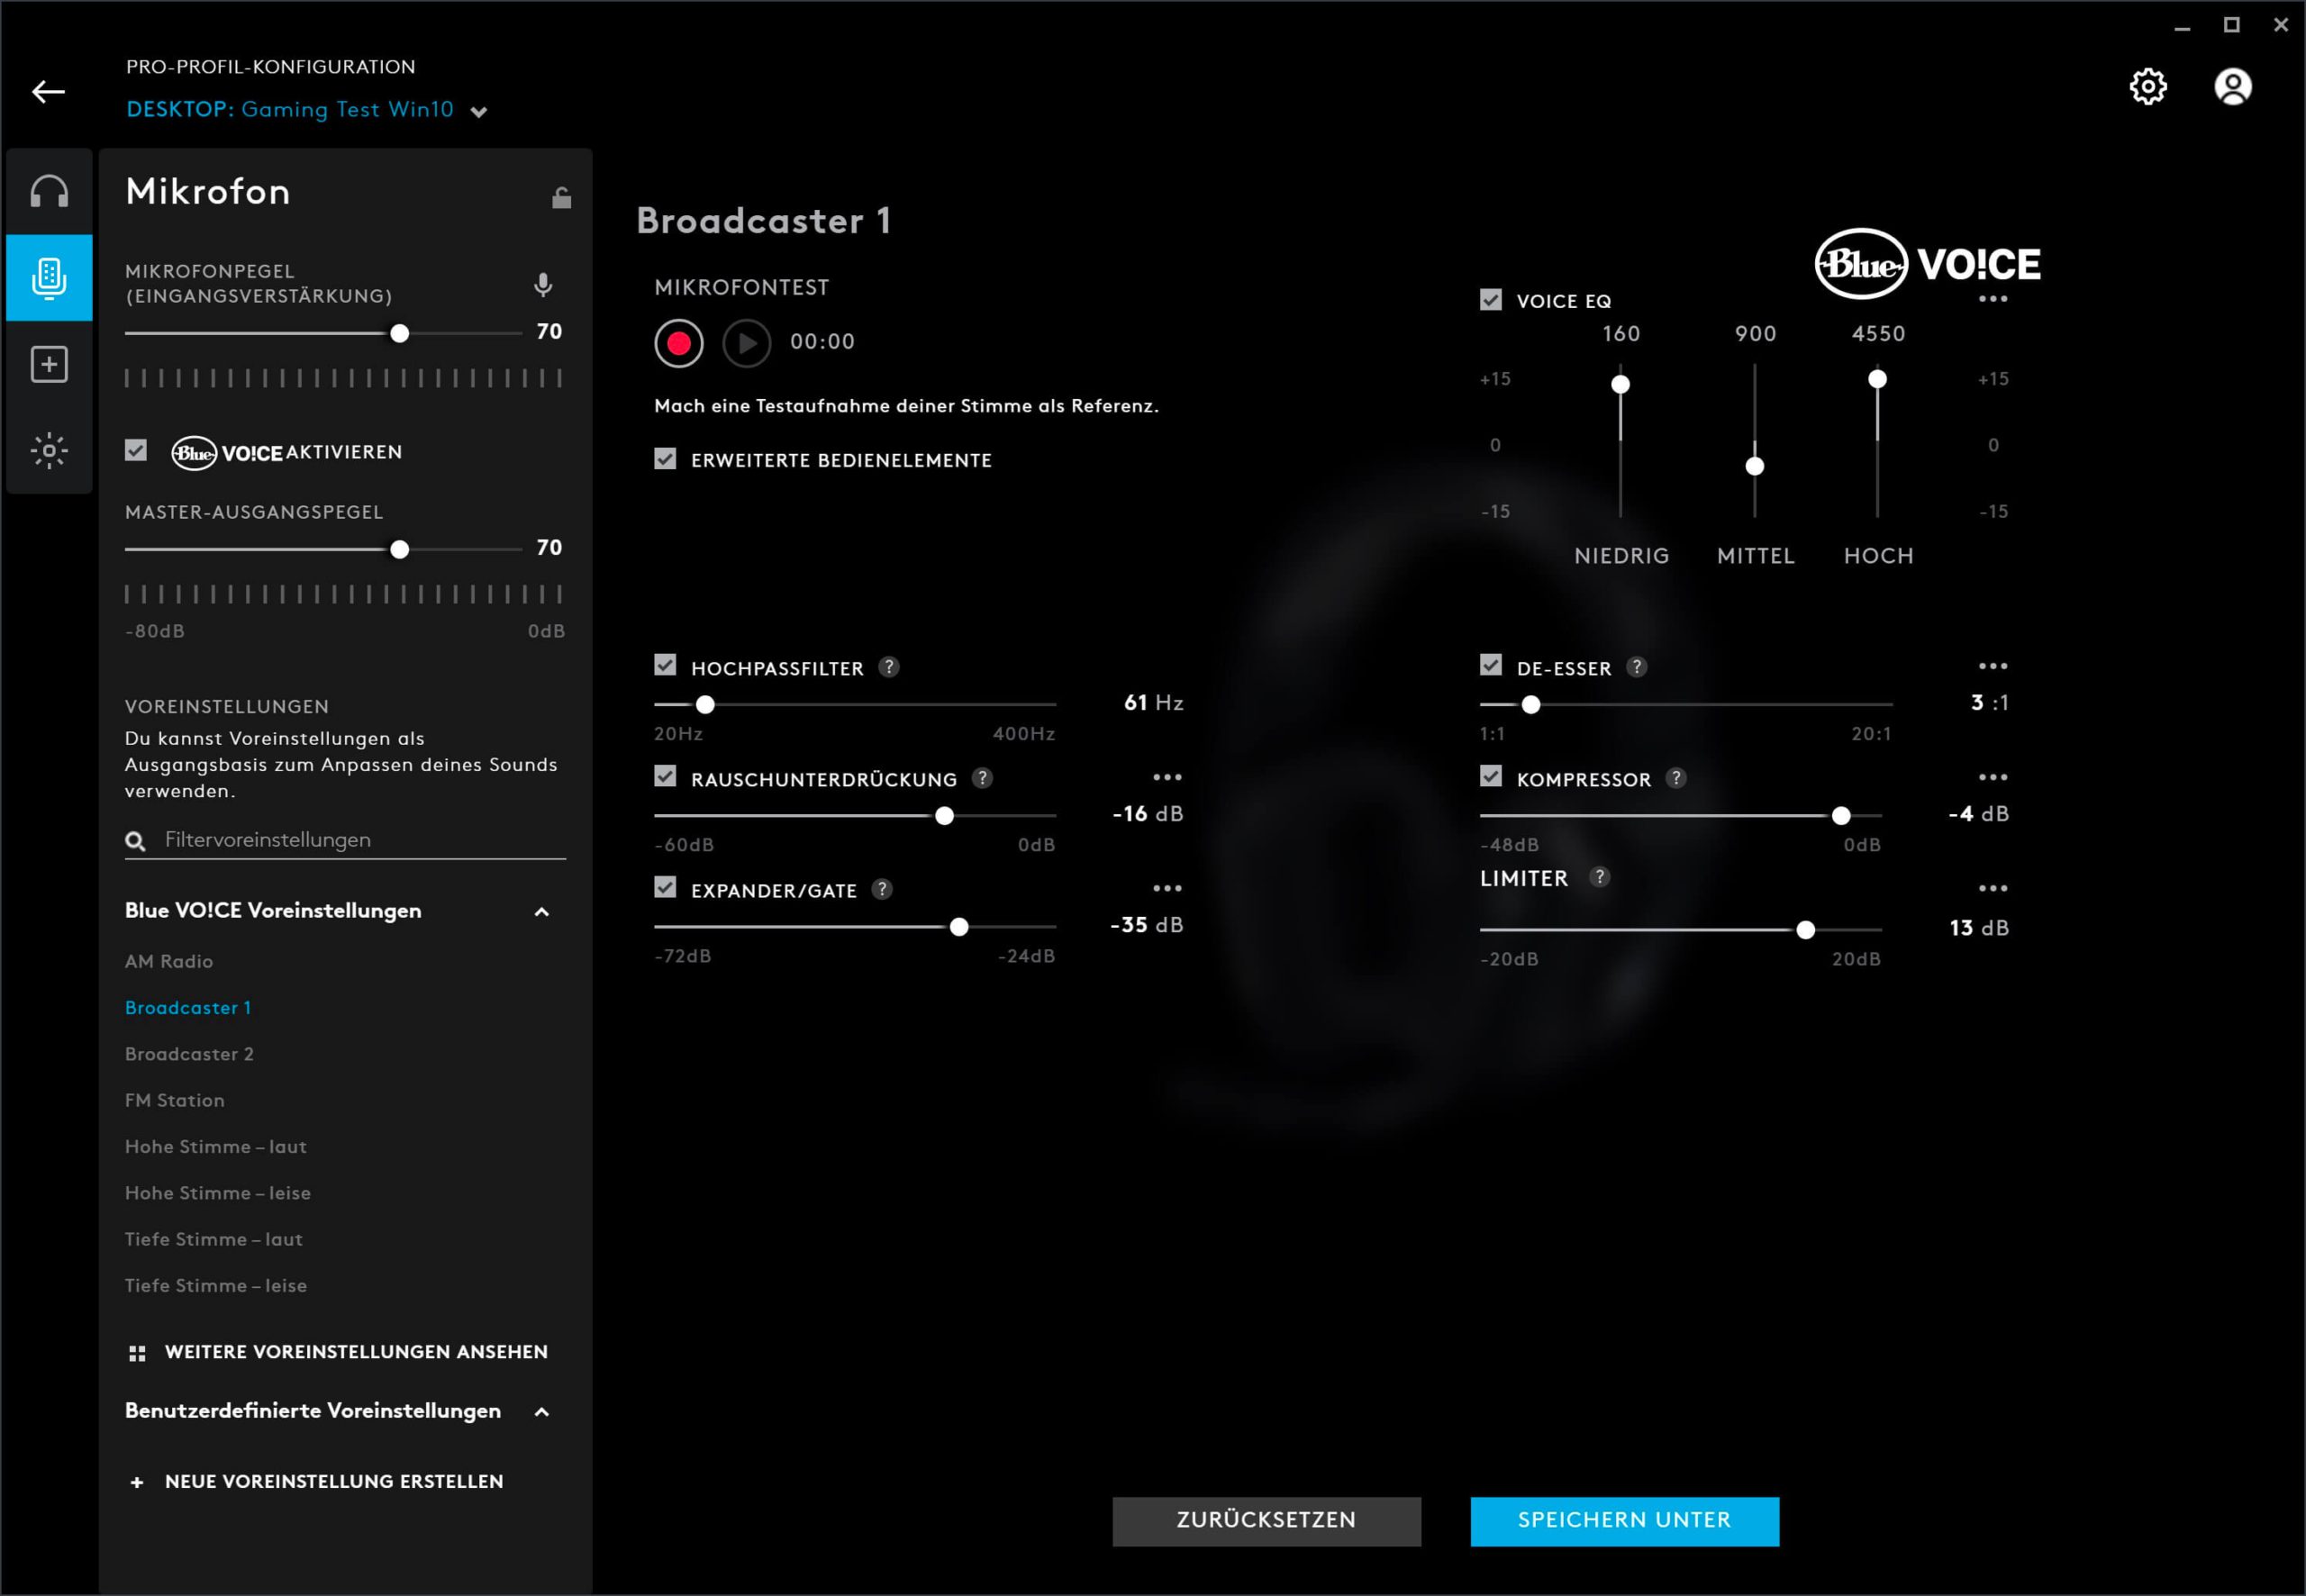The width and height of the screenshot is (2306, 1596).
Task: Choose the FM Station preset
Action: (174, 1100)
